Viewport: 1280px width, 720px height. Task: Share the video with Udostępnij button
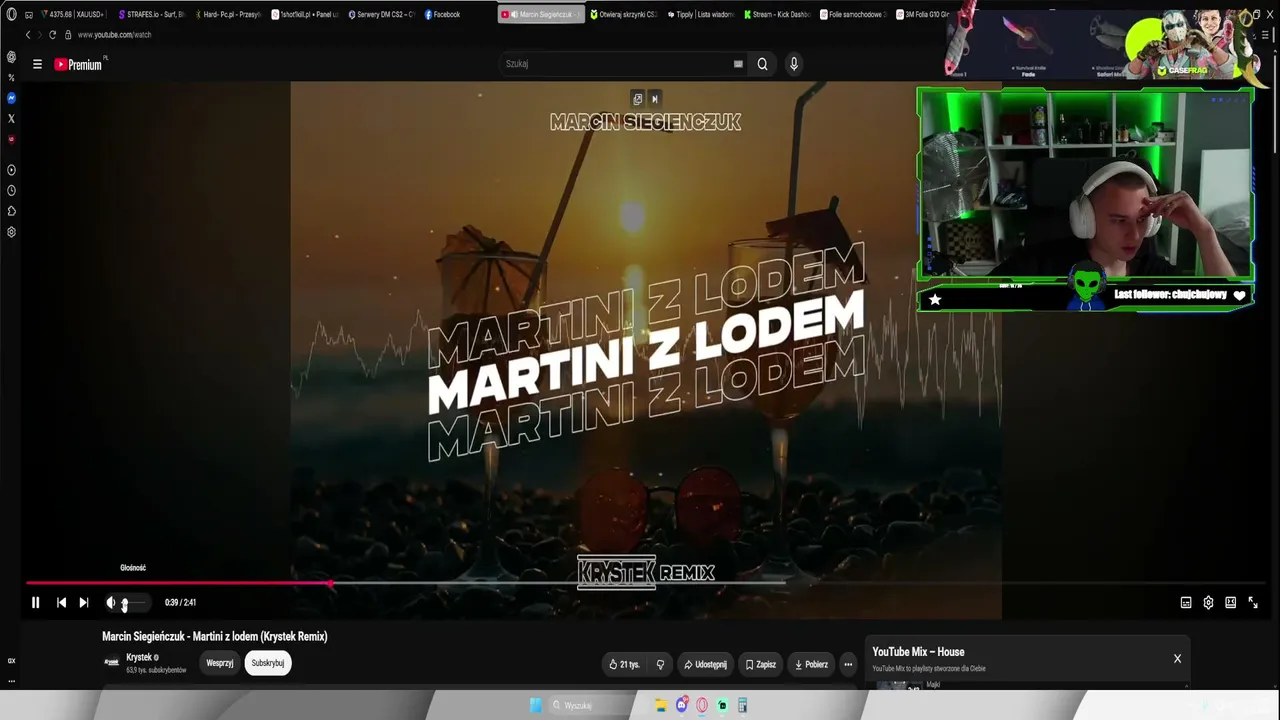706,664
